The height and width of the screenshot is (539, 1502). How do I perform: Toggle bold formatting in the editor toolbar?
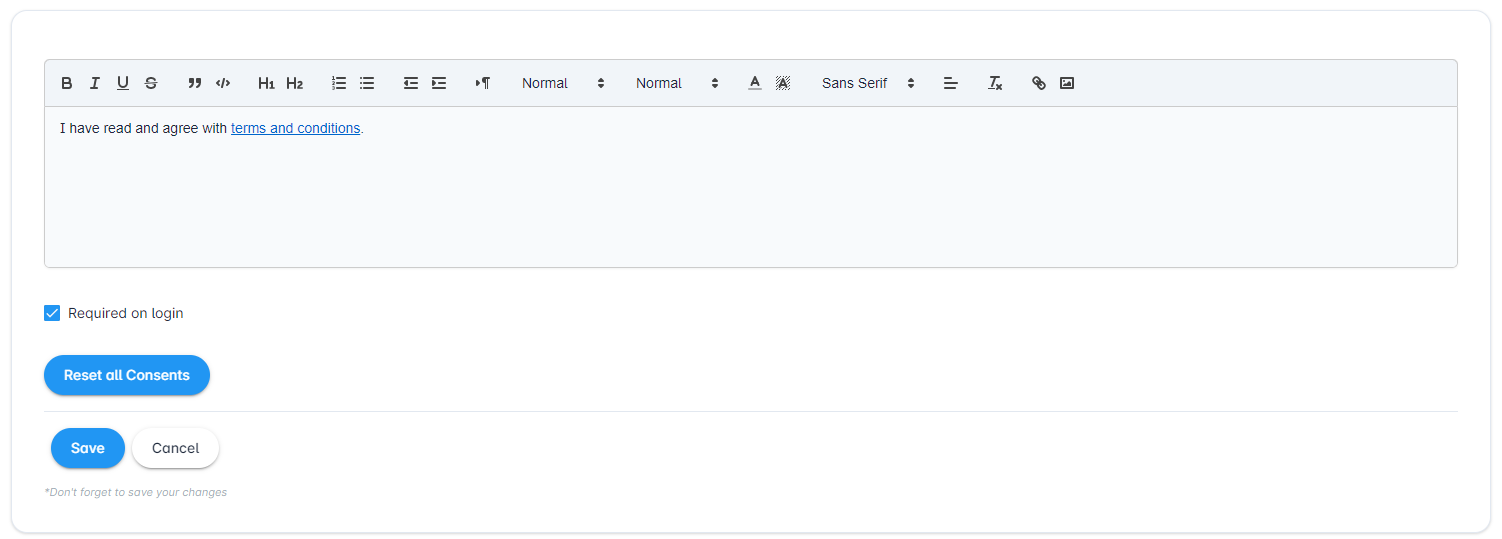click(67, 83)
